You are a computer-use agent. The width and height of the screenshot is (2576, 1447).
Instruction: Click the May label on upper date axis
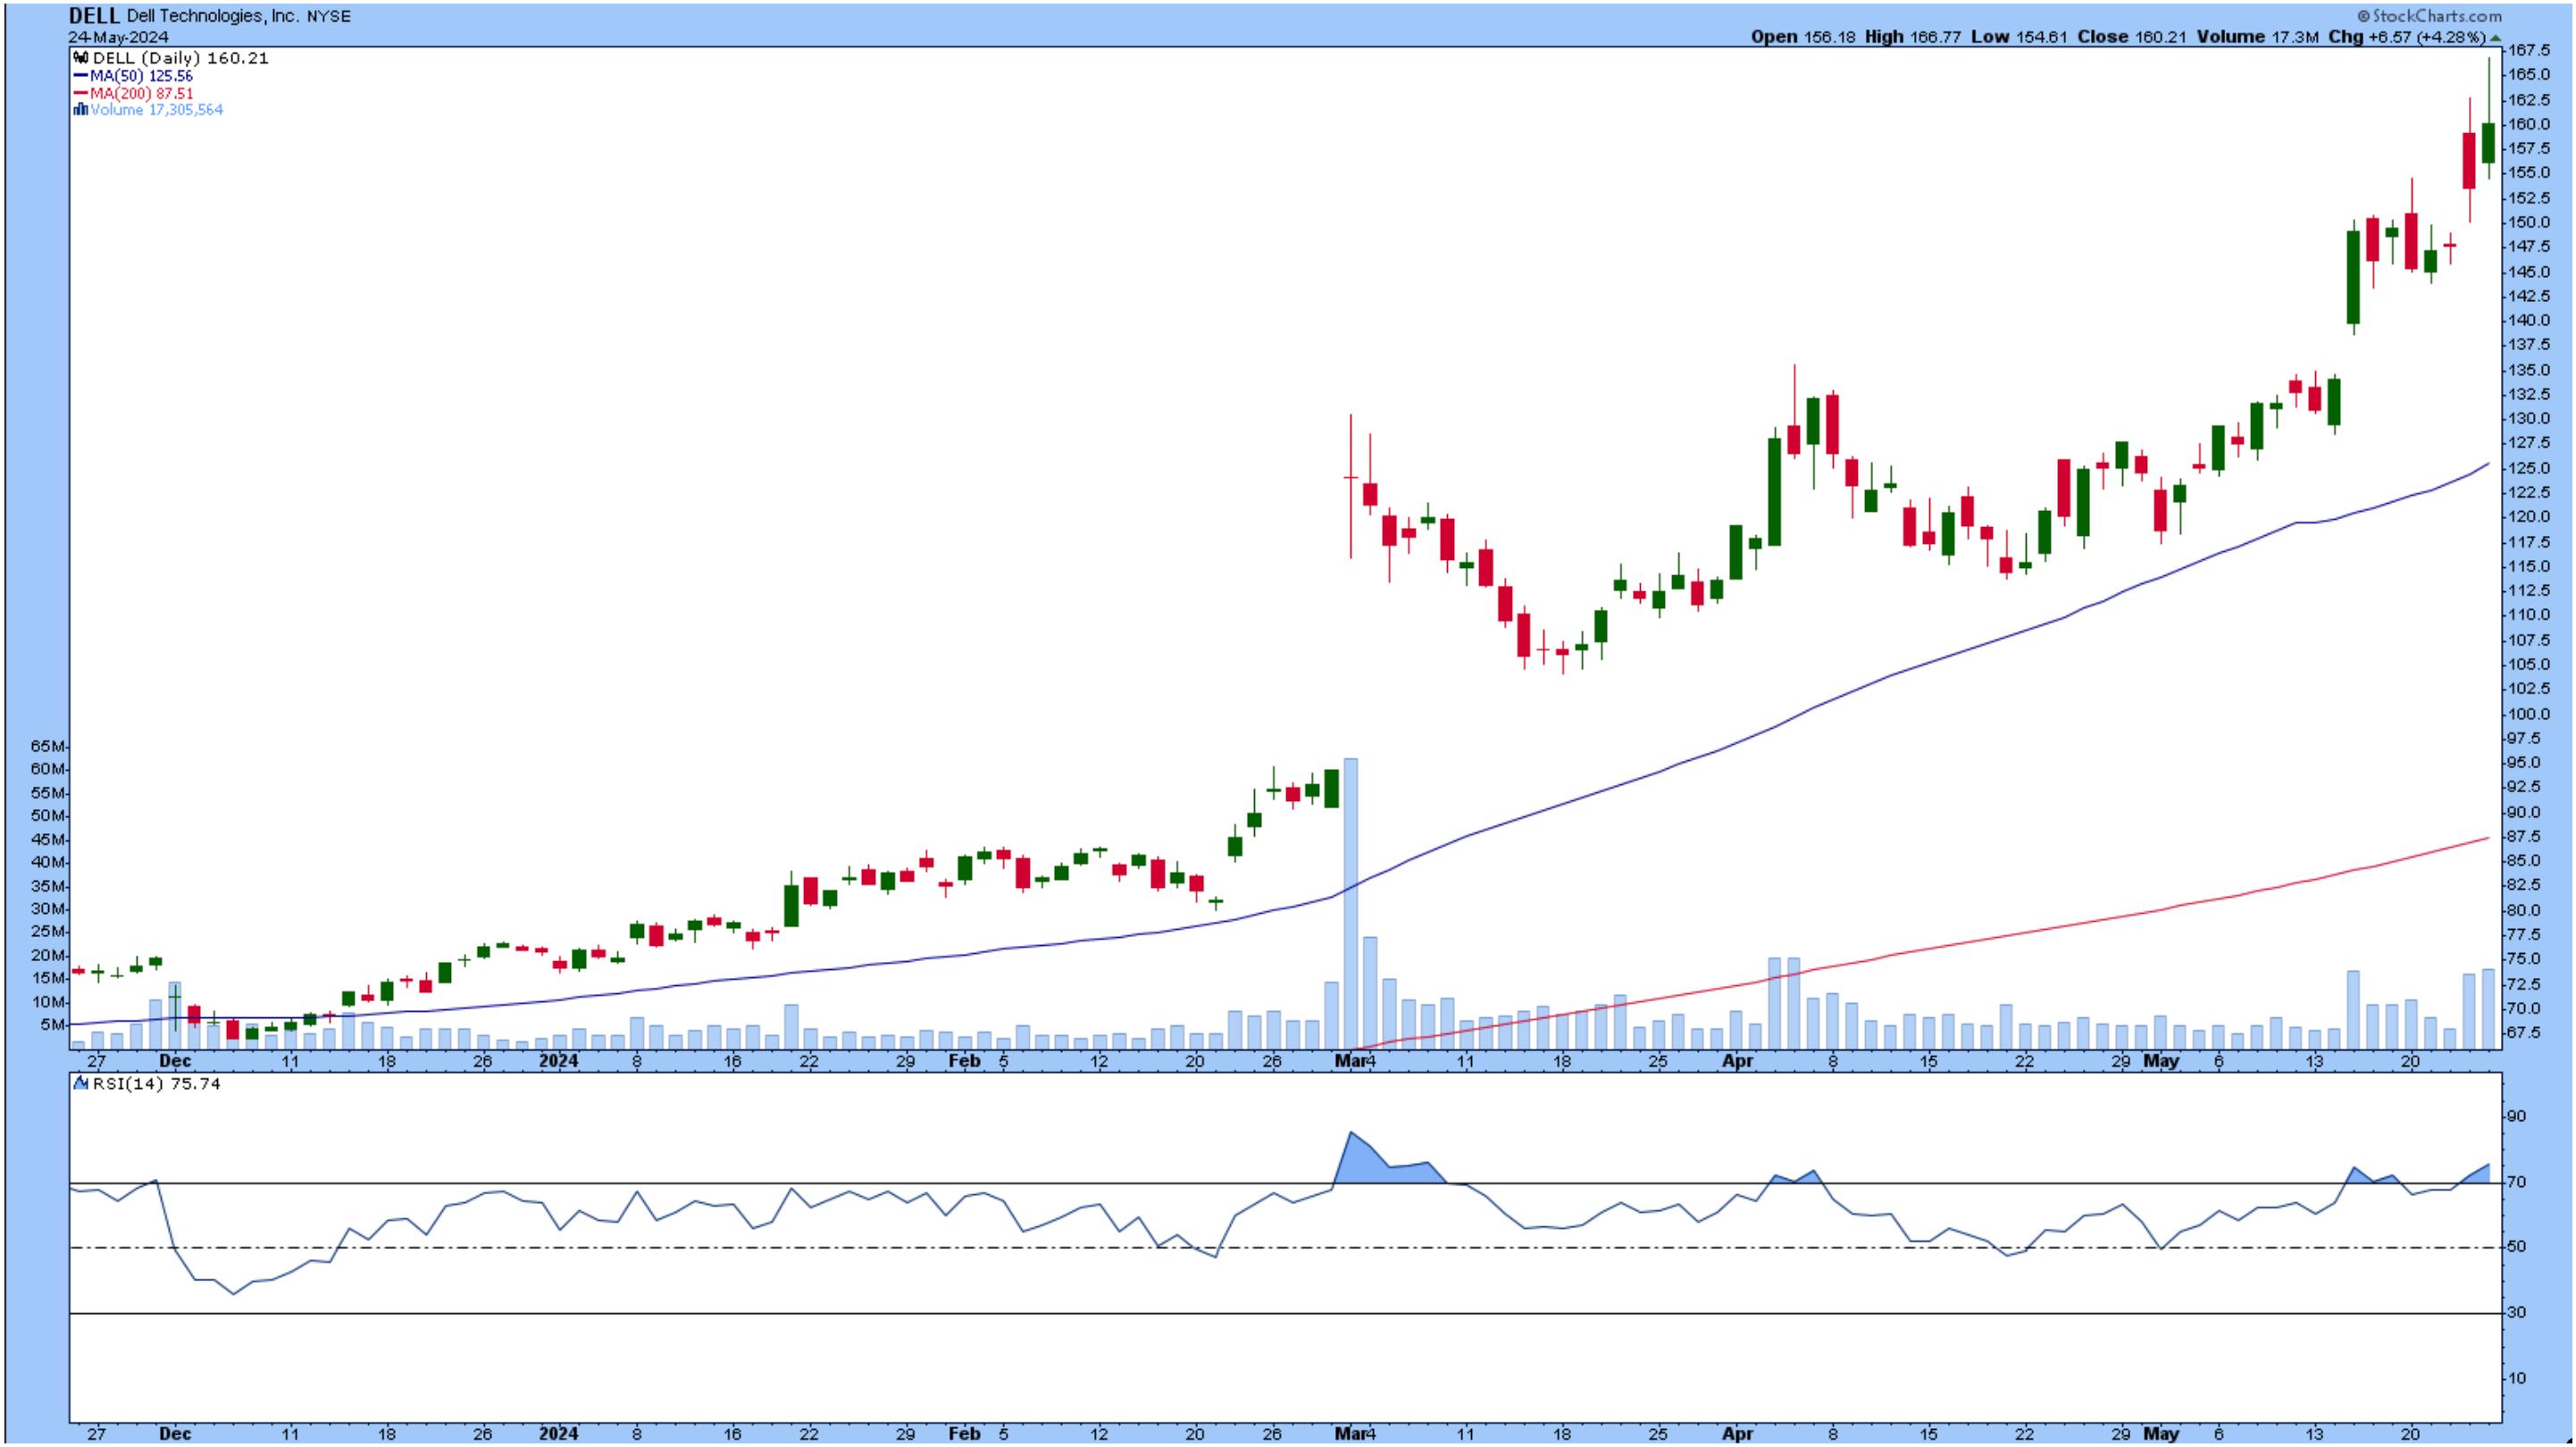coord(2160,1060)
